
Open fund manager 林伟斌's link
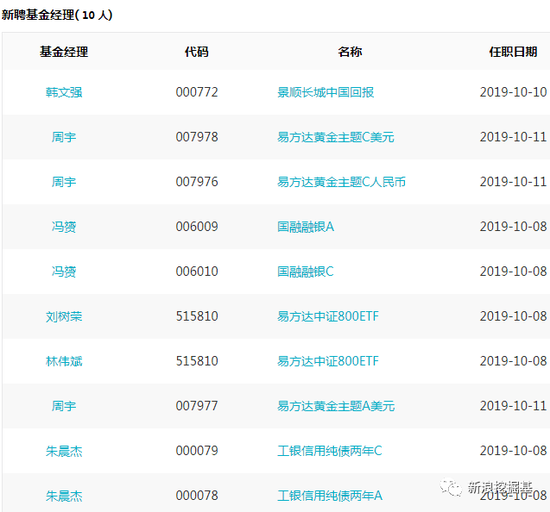coord(64,361)
